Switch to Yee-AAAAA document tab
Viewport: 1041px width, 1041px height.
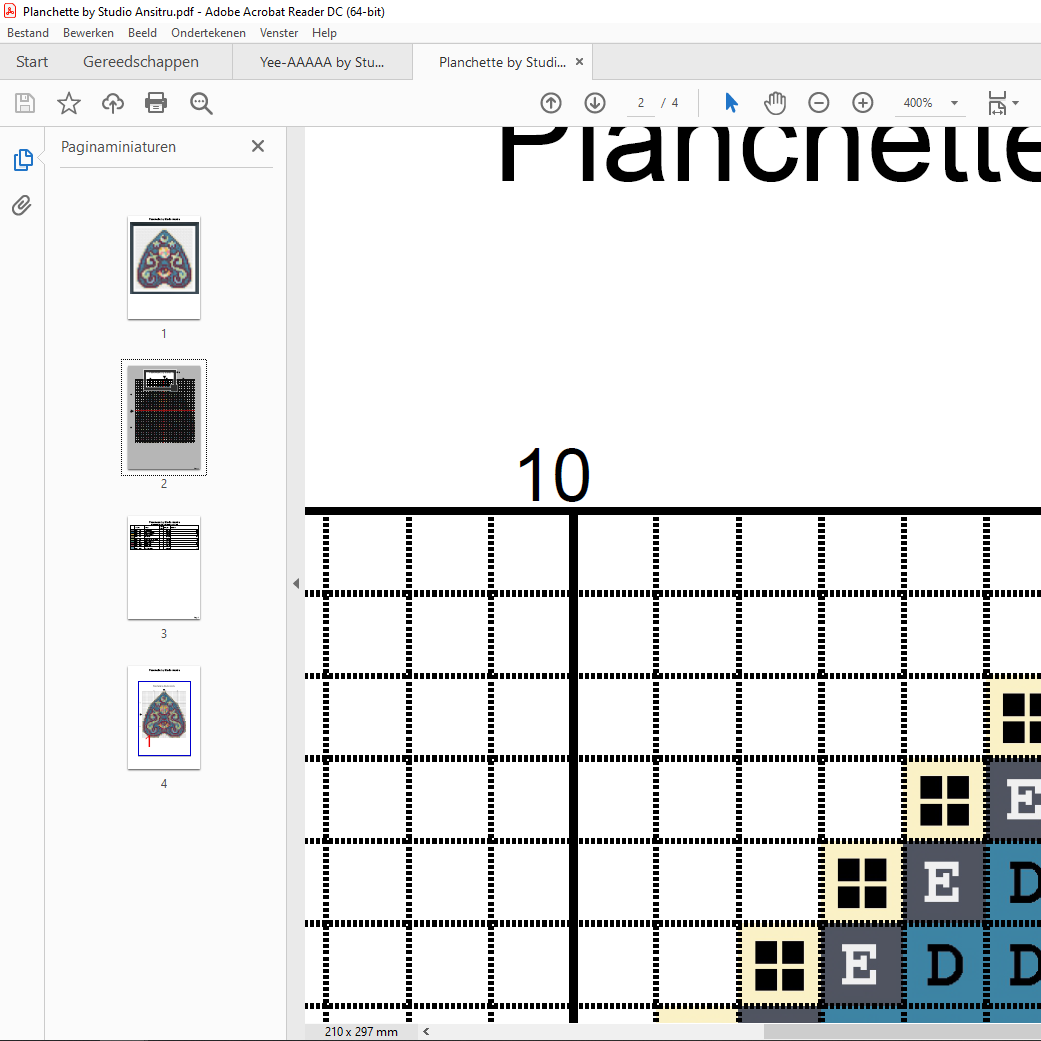pyautogui.click(x=322, y=62)
